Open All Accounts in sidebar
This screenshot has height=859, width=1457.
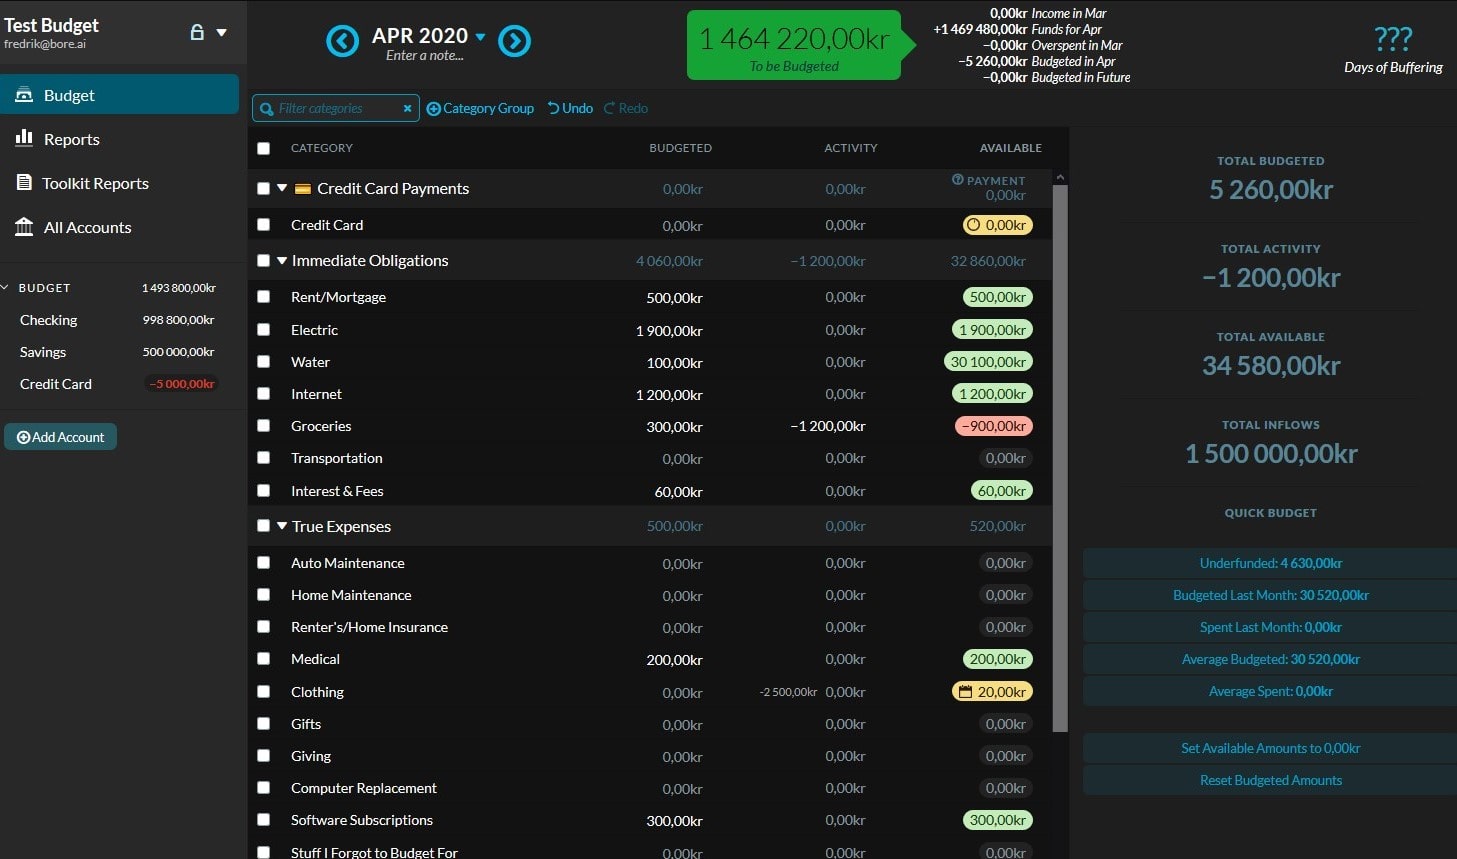pyautogui.click(x=87, y=227)
